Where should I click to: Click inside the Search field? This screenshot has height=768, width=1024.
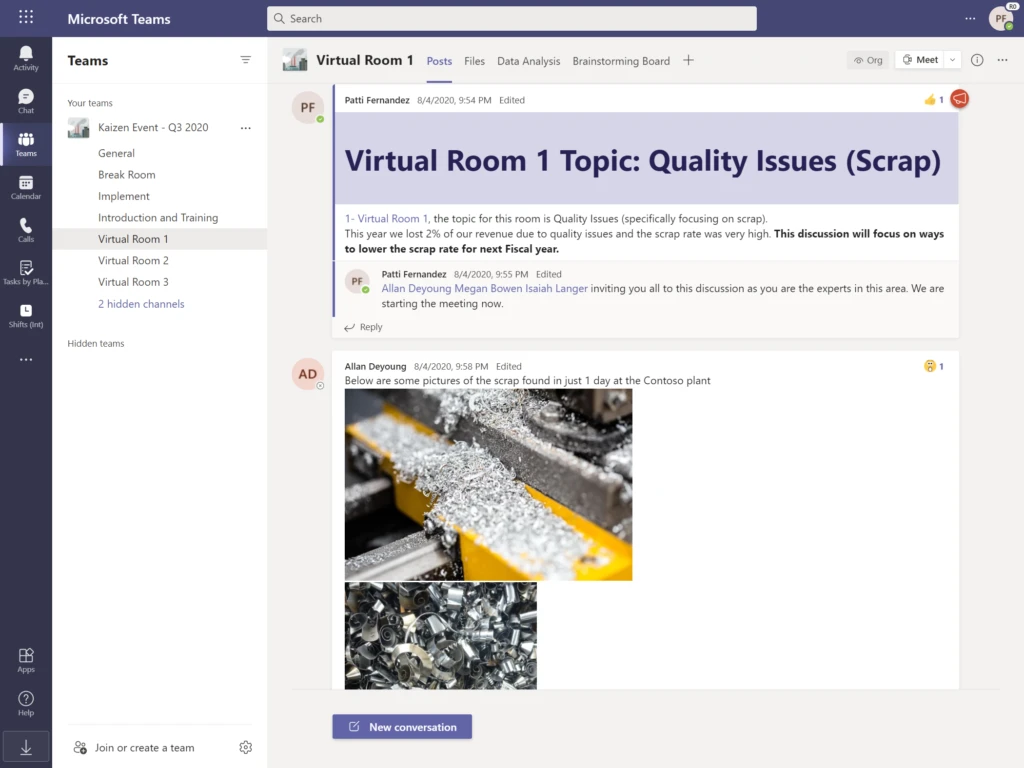click(x=511, y=18)
